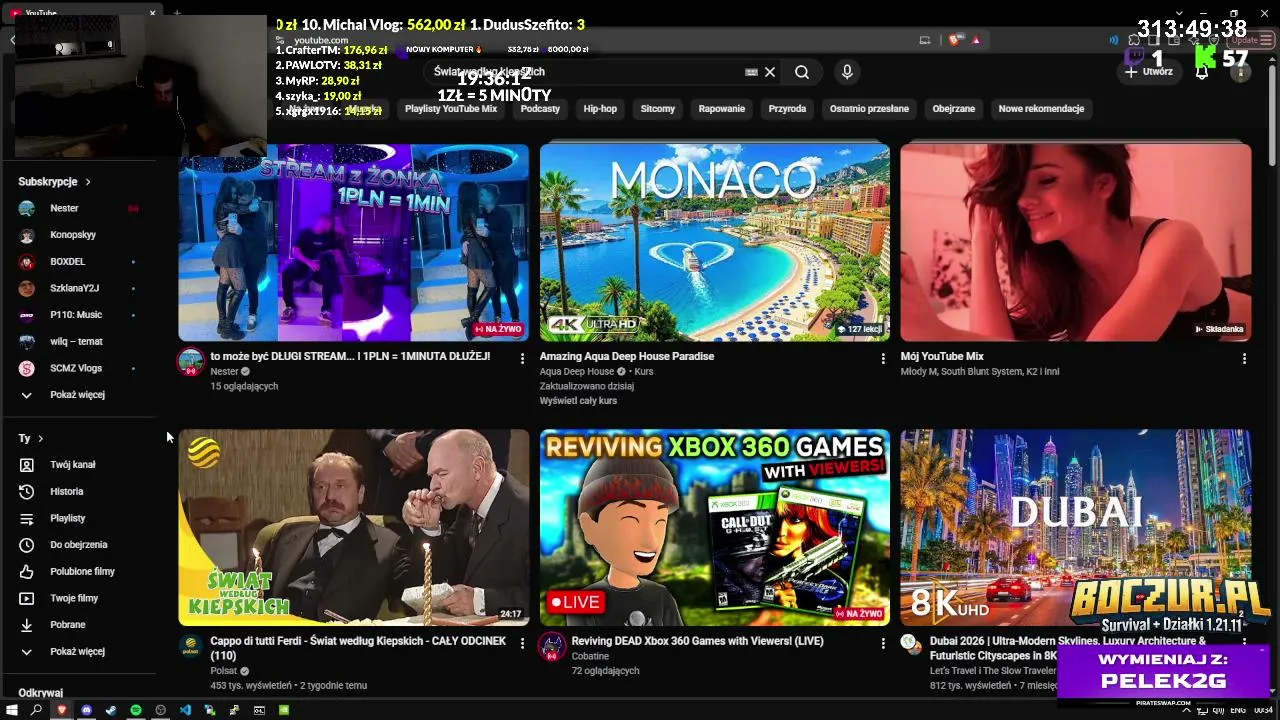Select the Obejrzane filter chip
The image size is (1280, 720).
coord(954,109)
